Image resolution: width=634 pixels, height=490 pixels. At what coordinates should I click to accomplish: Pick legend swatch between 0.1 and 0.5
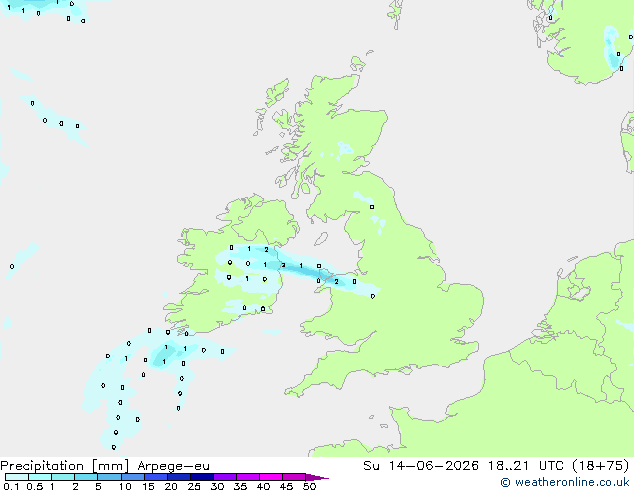click(17, 477)
